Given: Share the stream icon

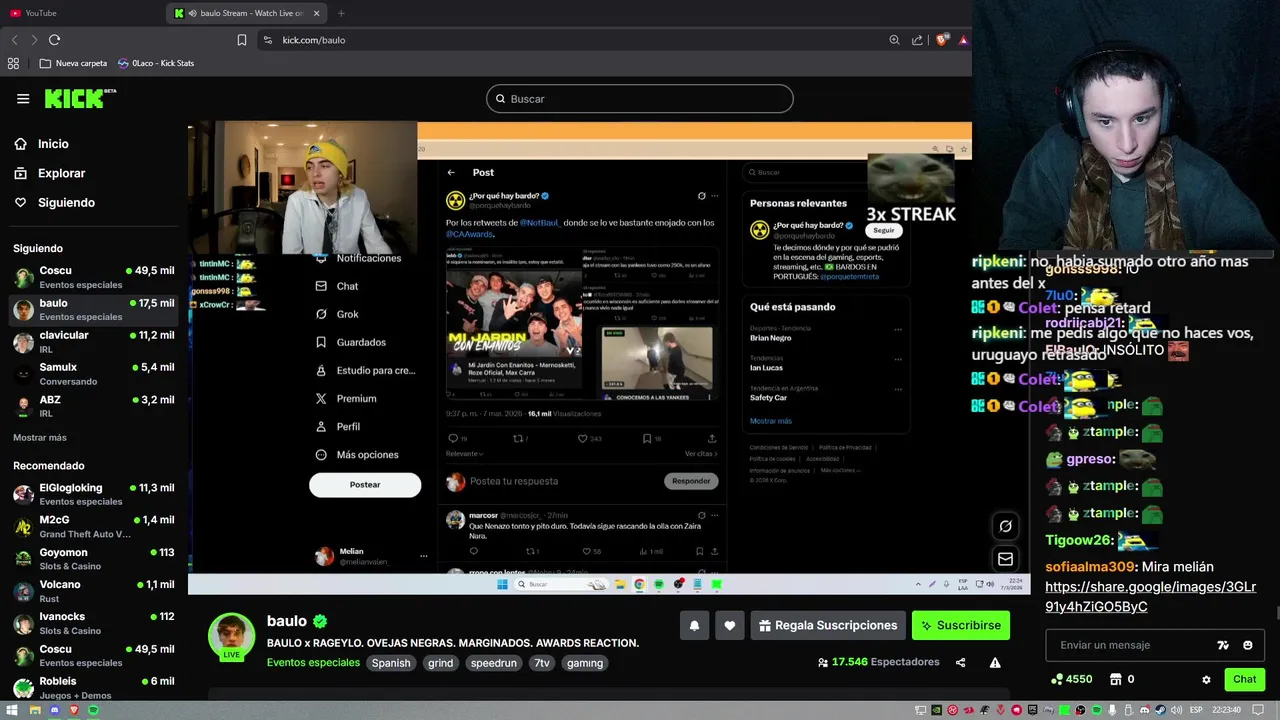Looking at the screenshot, I should [961, 662].
